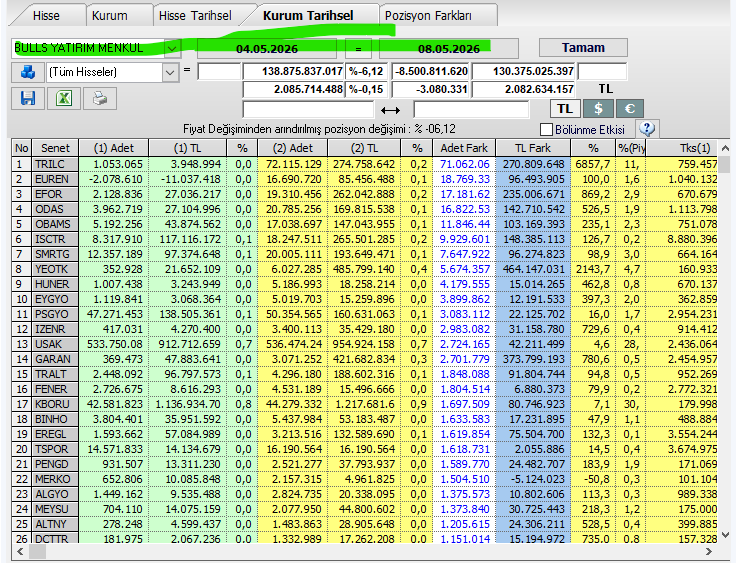Viewport: 736px width, 563px height.
Task: Export table with the Excel icon
Action: click(x=64, y=99)
